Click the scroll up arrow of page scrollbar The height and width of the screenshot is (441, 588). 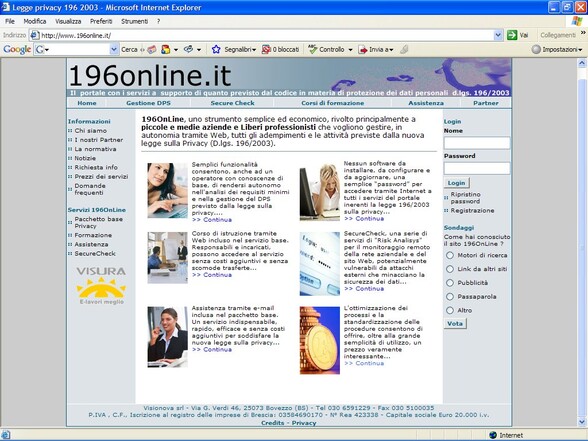pyautogui.click(x=582, y=63)
